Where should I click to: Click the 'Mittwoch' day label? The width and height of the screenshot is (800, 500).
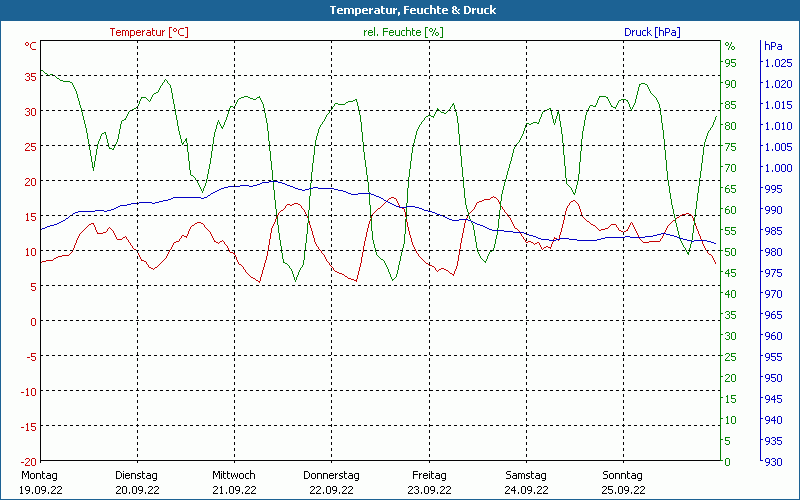click(234, 476)
